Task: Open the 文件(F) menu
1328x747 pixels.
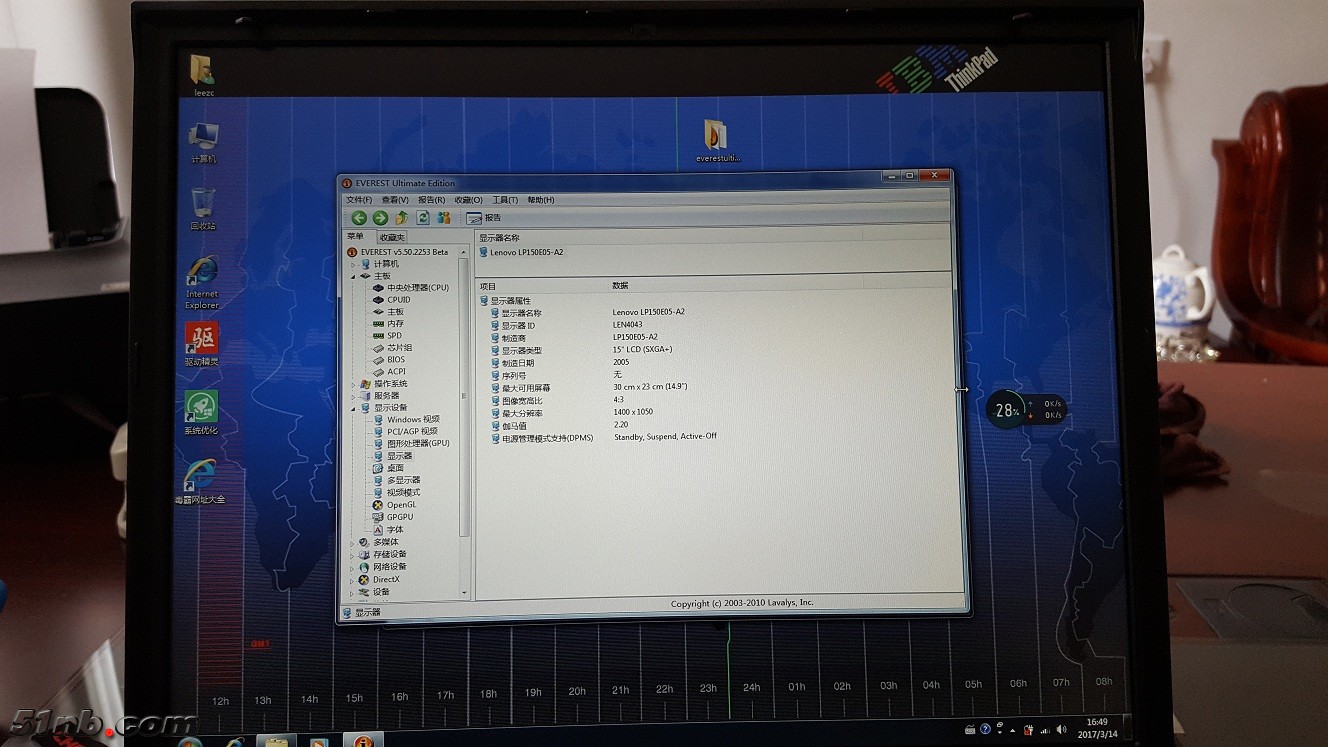Action: click(x=358, y=200)
